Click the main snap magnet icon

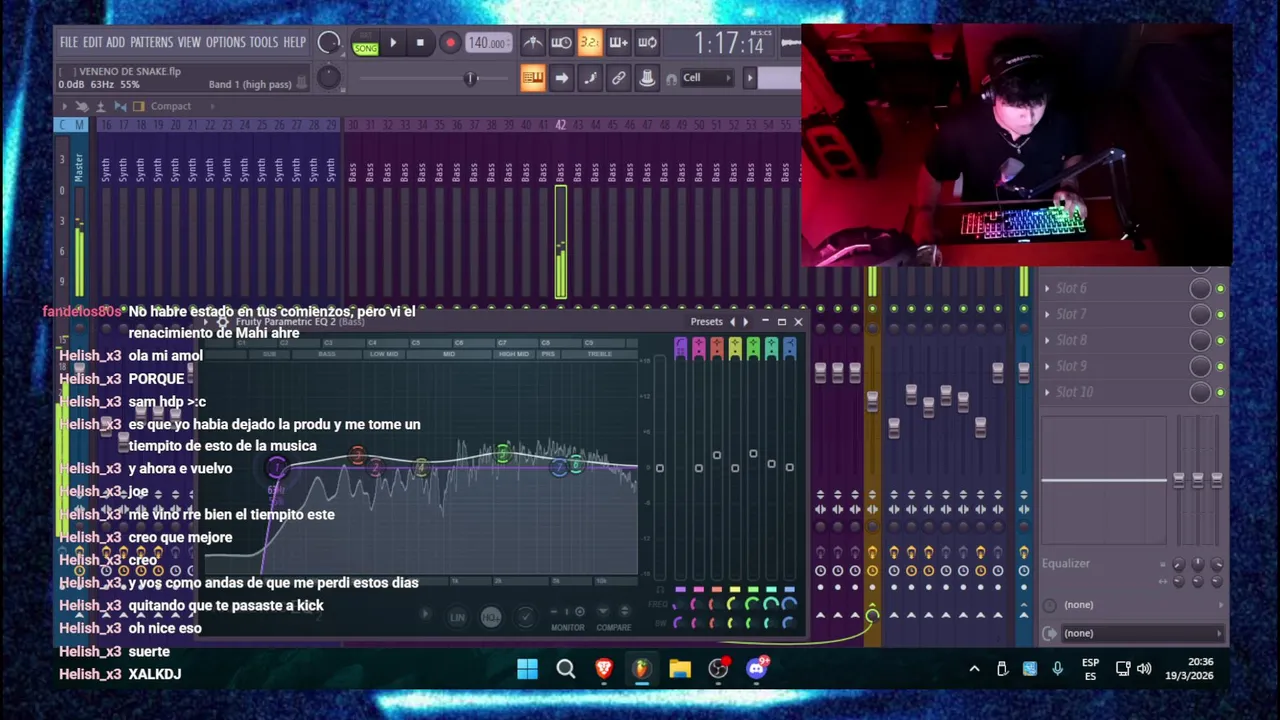672,78
